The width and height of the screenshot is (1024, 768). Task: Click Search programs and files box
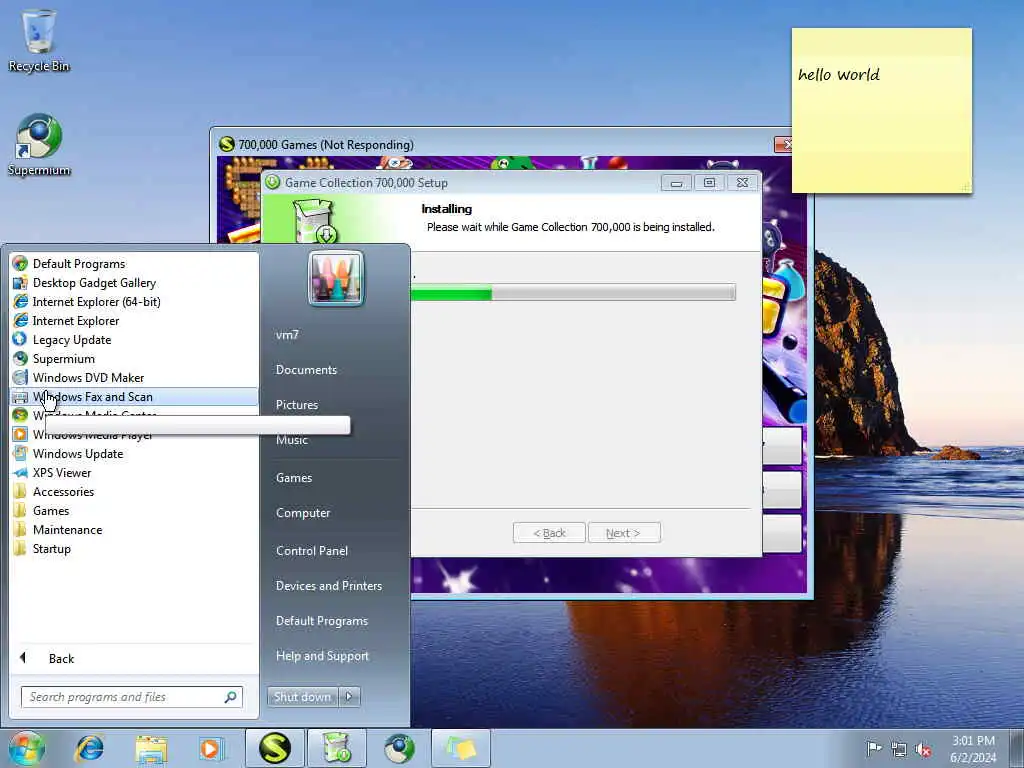click(x=131, y=697)
